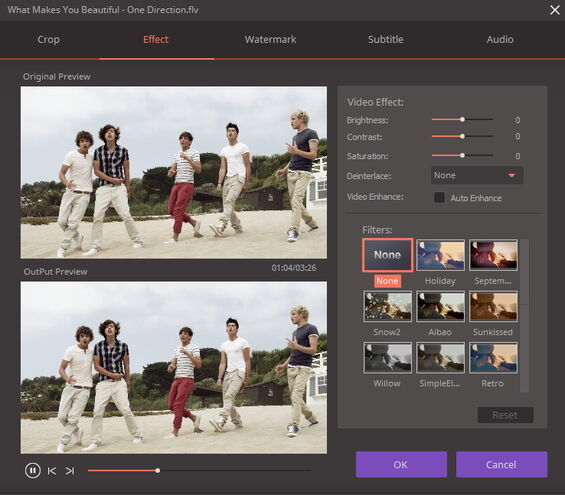Click the Reset button
This screenshot has height=495, width=565.
[x=506, y=415]
